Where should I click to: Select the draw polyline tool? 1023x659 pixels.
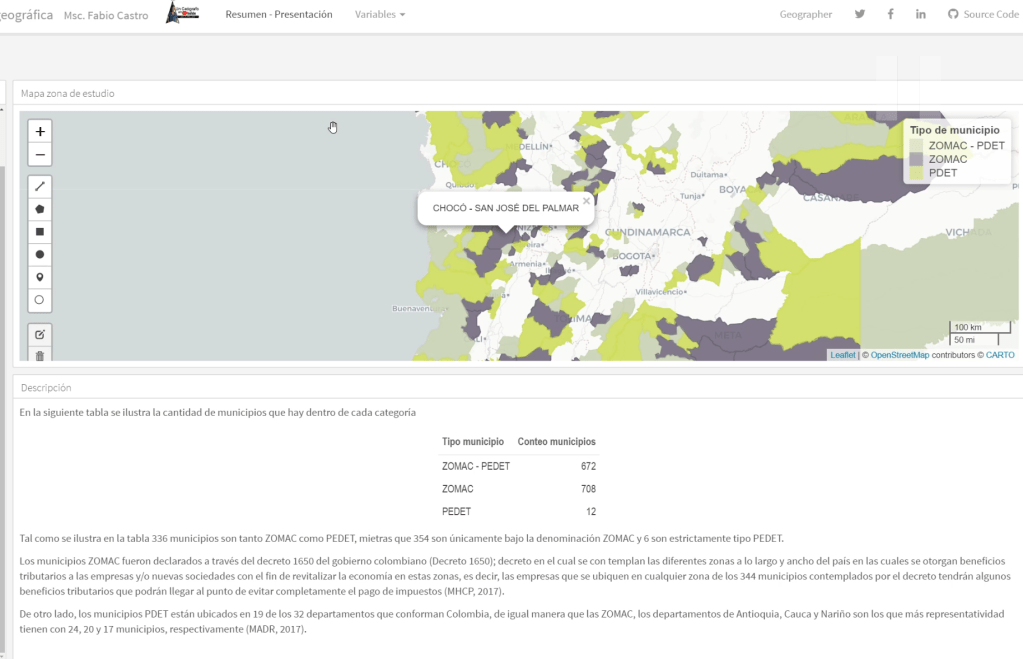(x=40, y=186)
